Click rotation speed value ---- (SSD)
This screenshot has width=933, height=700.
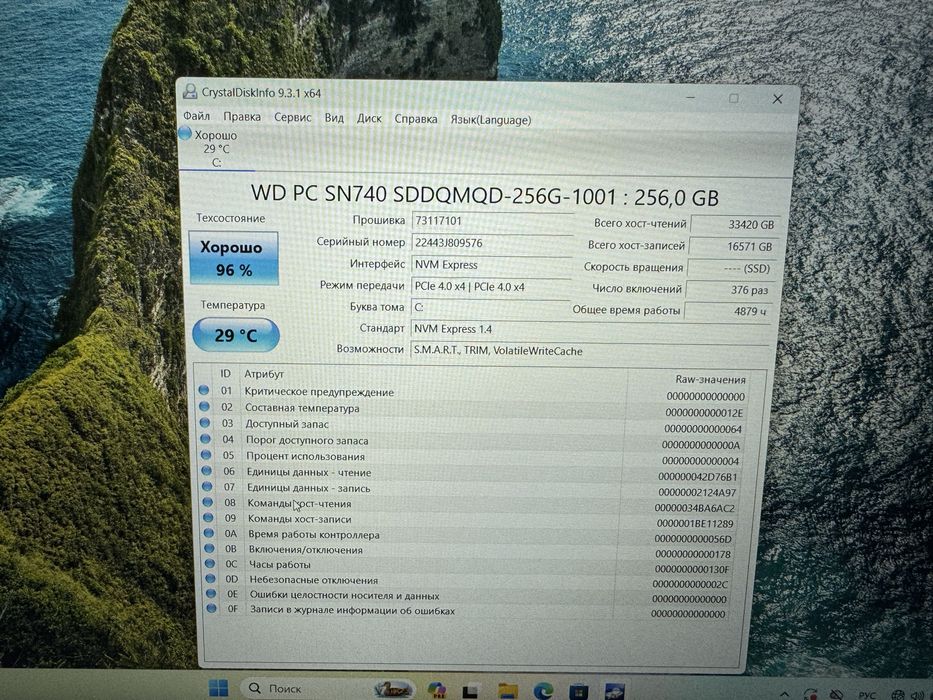click(x=731, y=268)
